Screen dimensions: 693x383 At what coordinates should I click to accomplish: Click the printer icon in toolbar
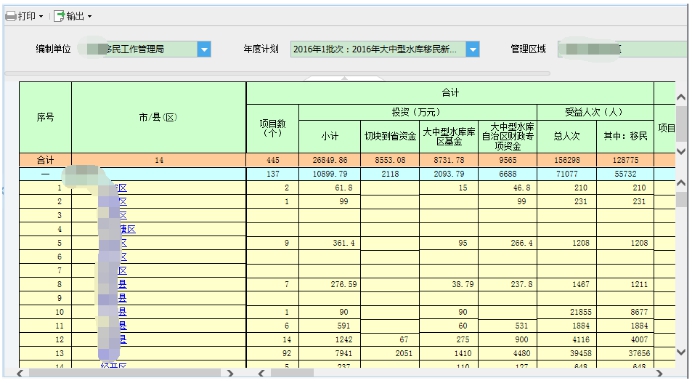(11, 16)
